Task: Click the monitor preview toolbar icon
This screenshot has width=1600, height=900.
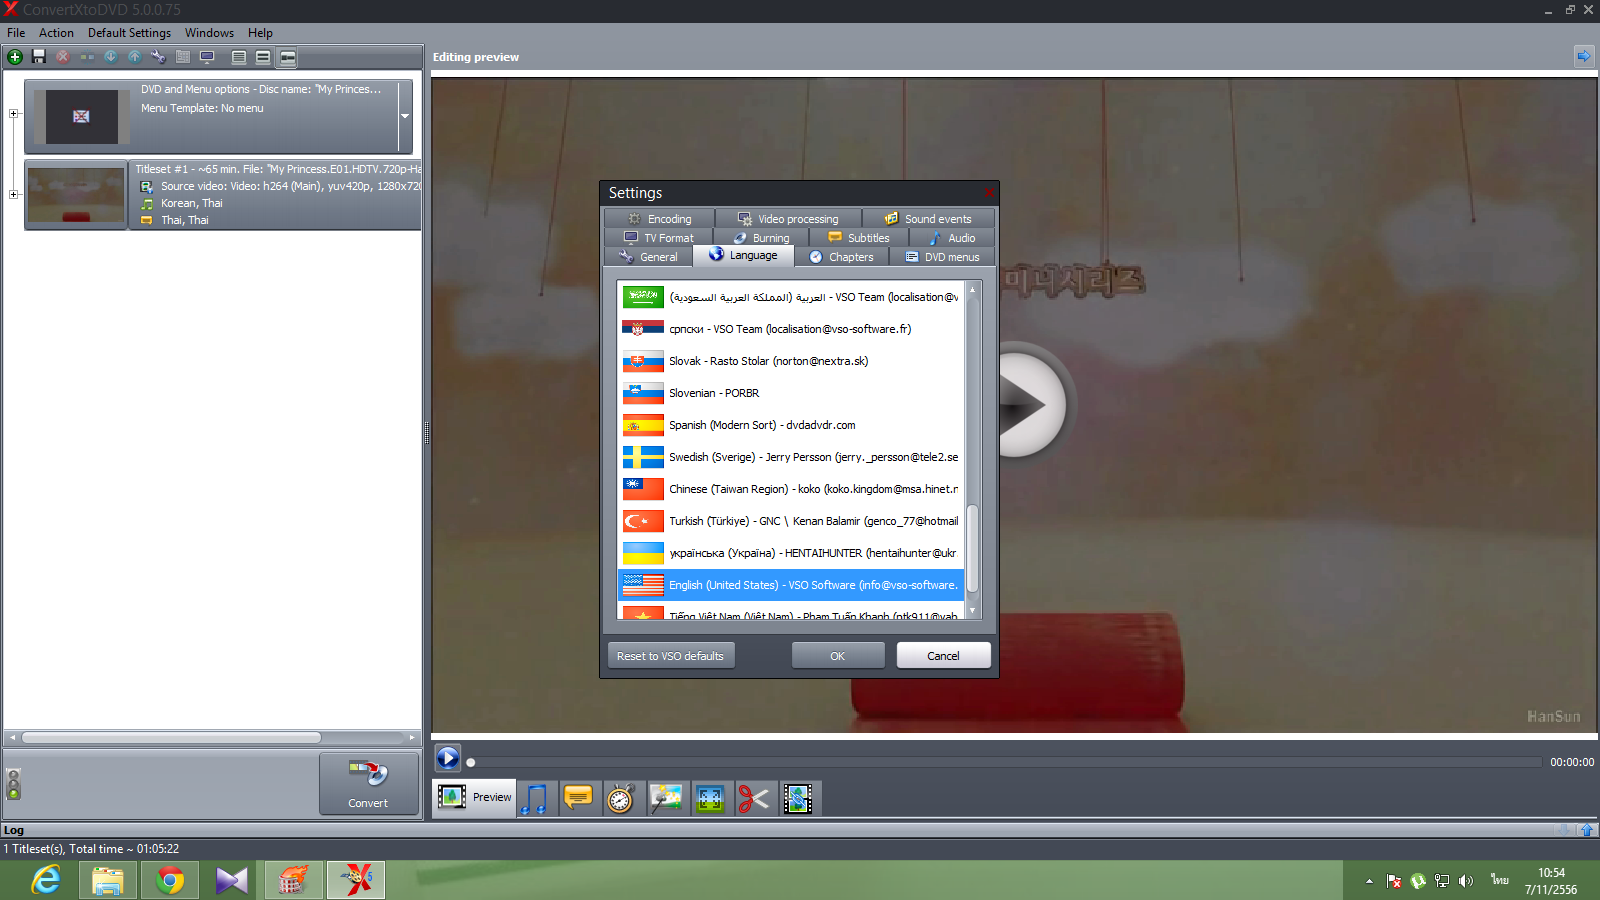Action: pos(207,57)
